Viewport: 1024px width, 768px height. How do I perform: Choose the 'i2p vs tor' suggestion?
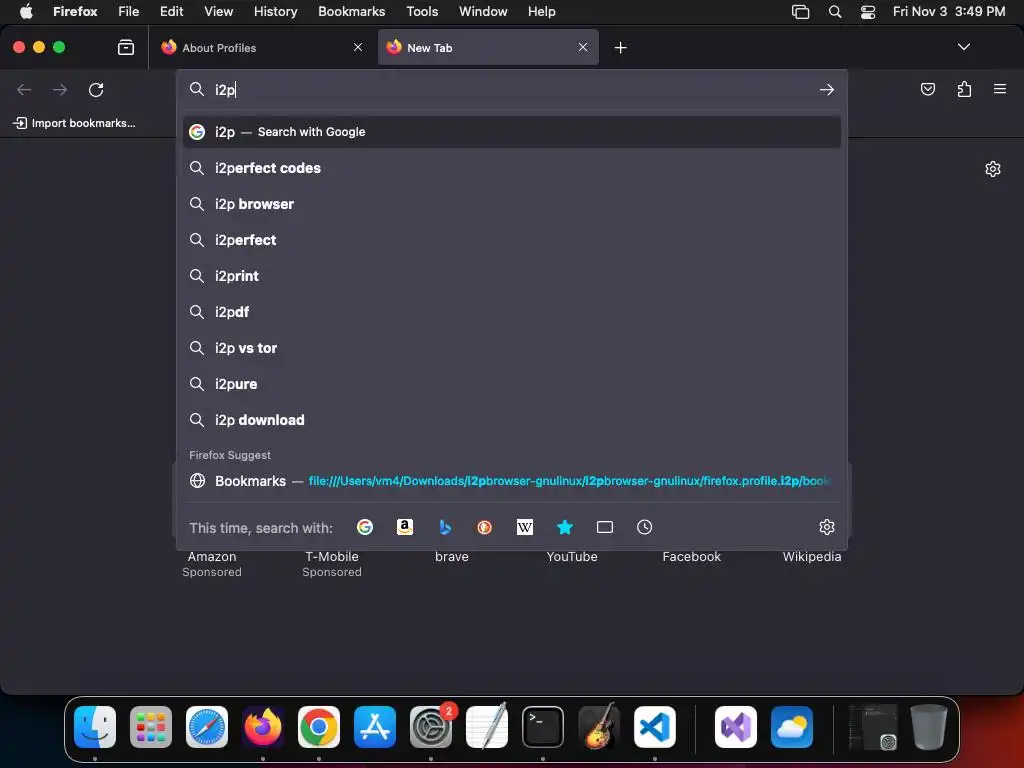click(512, 347)
